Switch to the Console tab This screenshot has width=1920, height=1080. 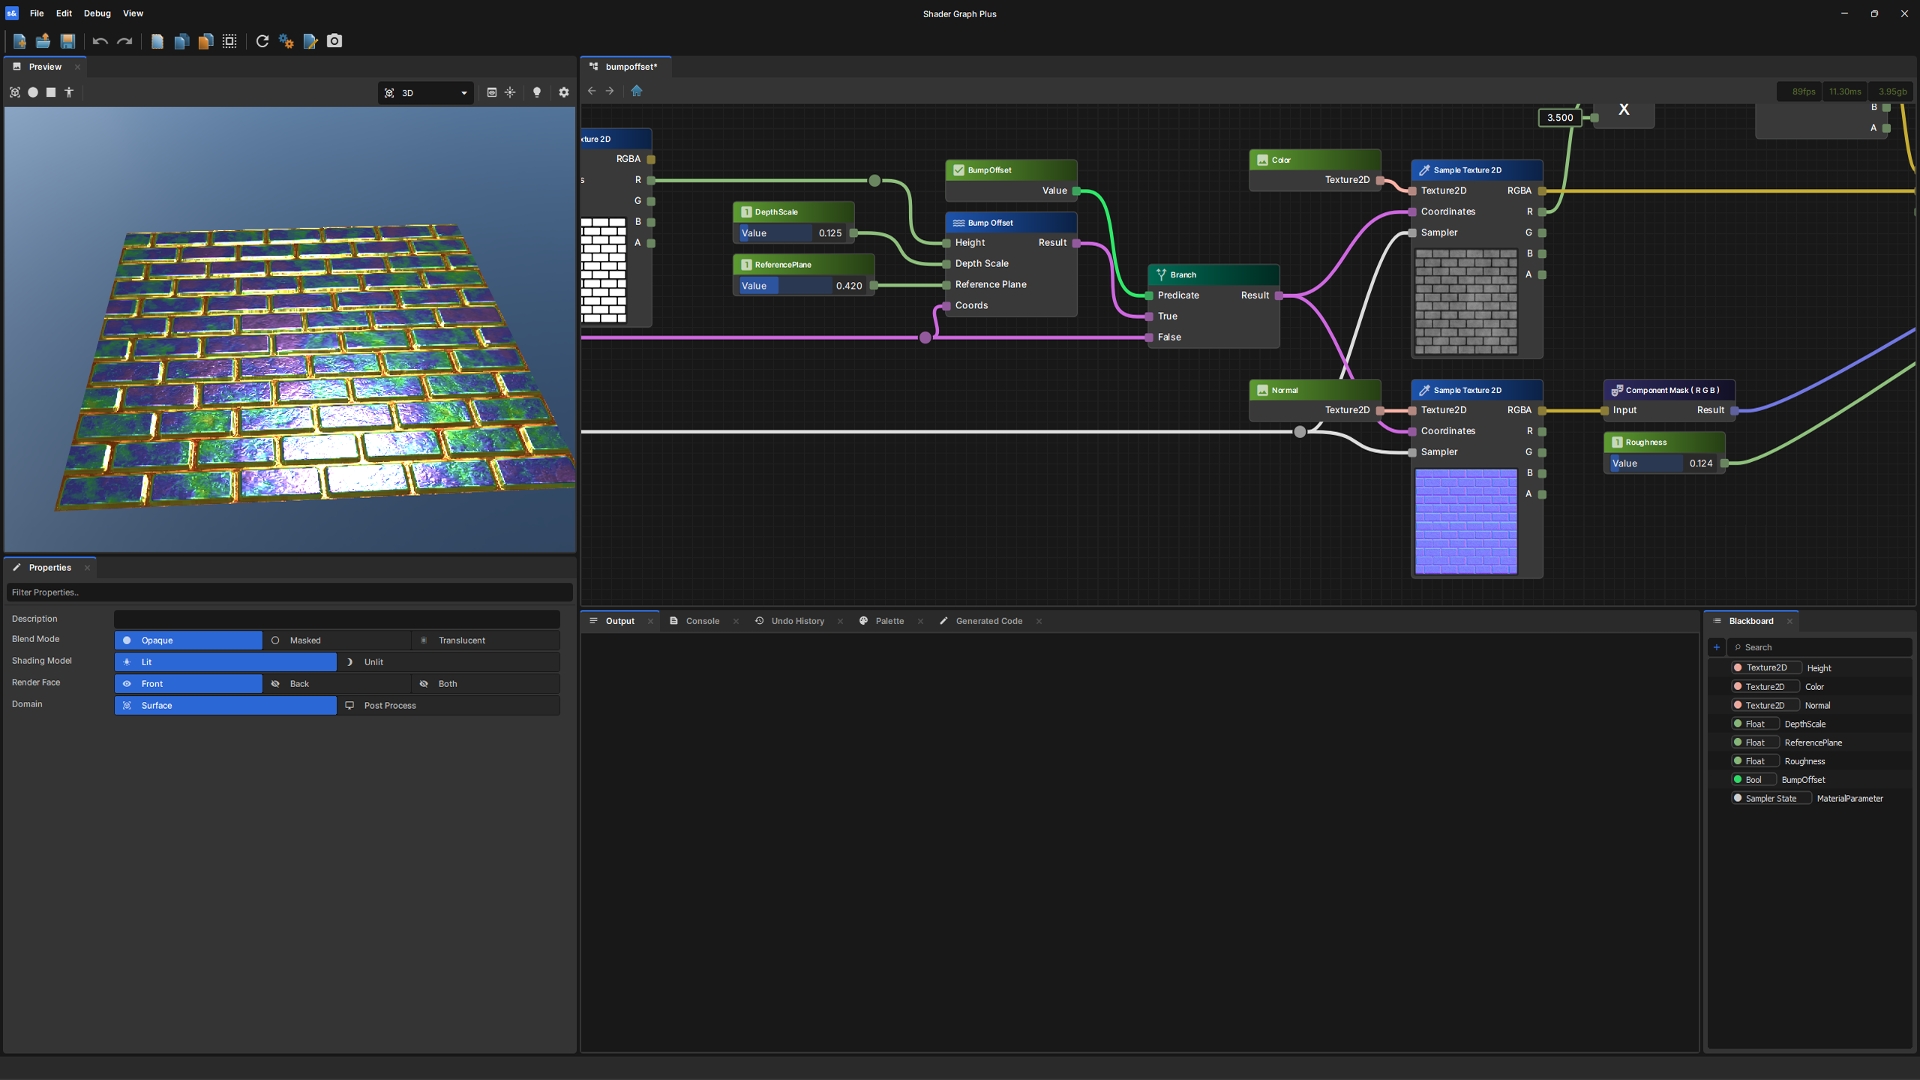[702, 621]
